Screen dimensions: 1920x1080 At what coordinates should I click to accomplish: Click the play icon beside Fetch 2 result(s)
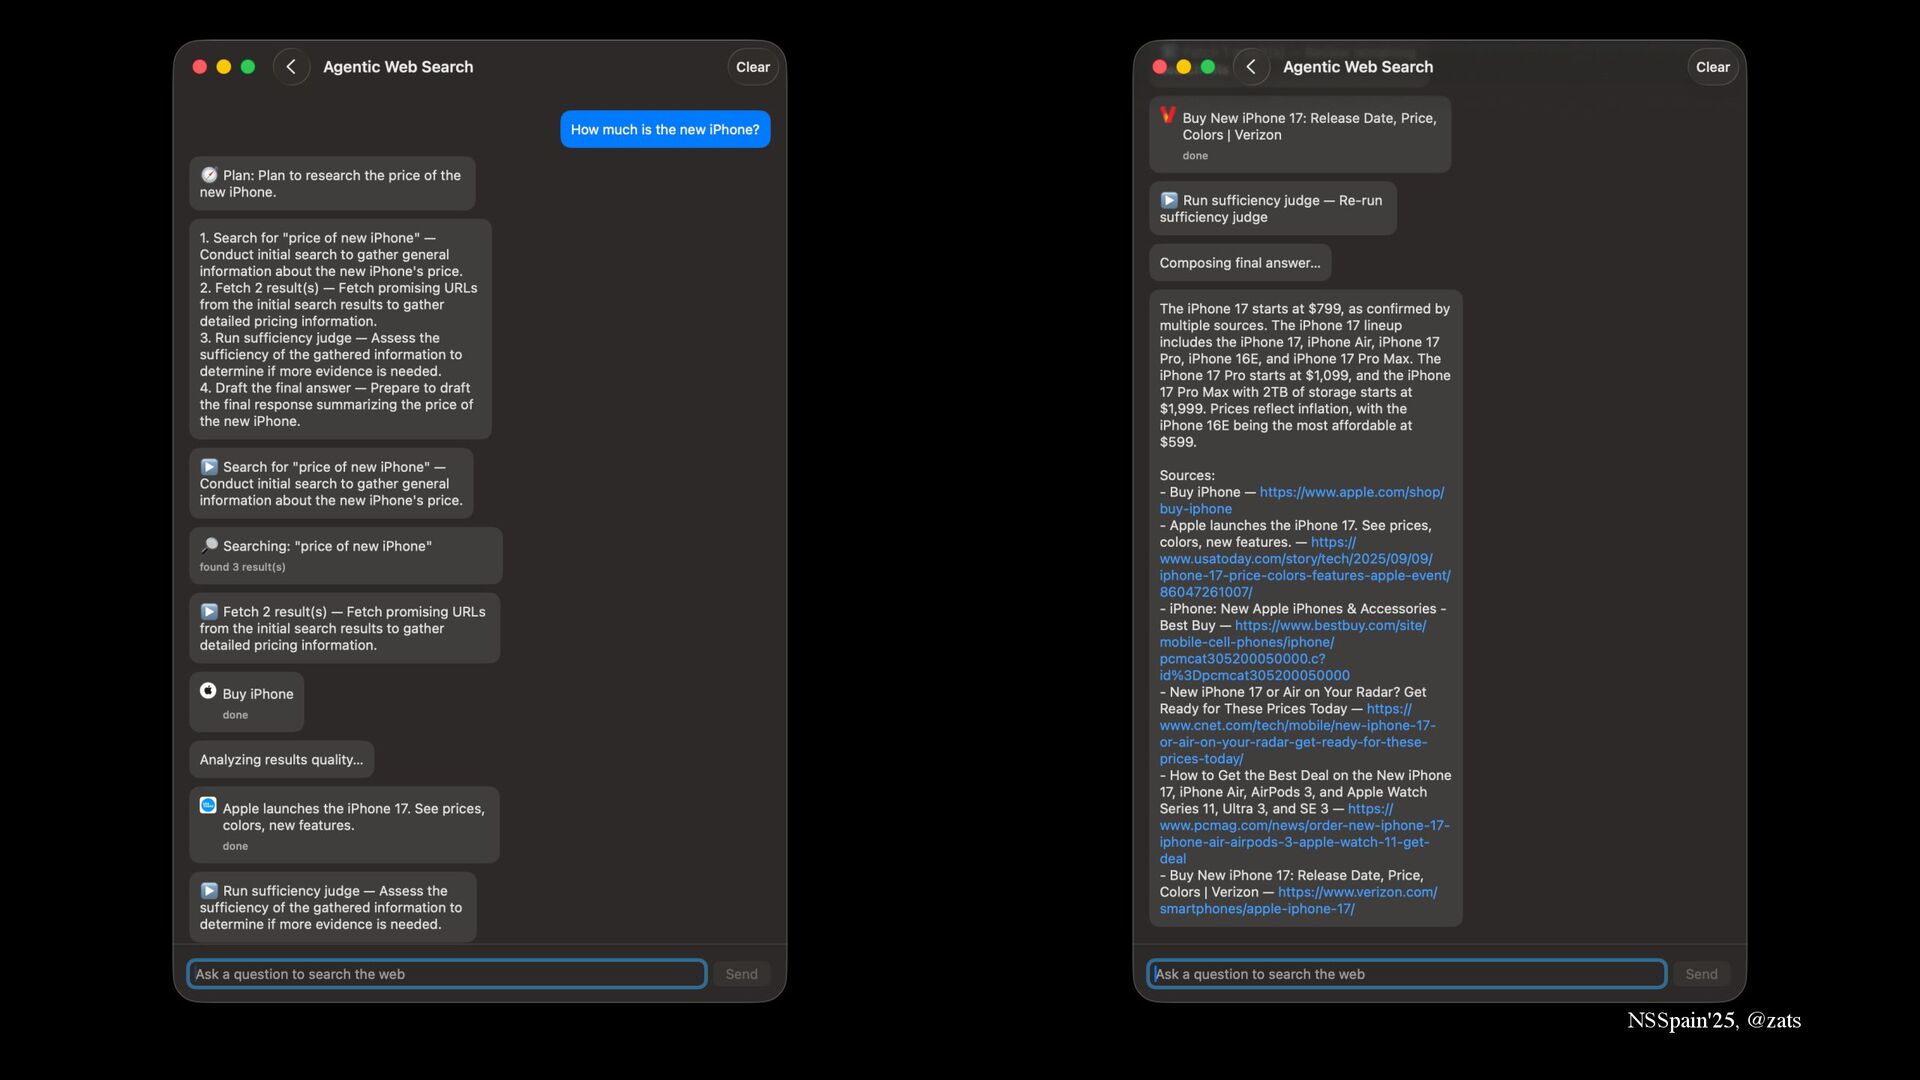[x=209, y=611]
